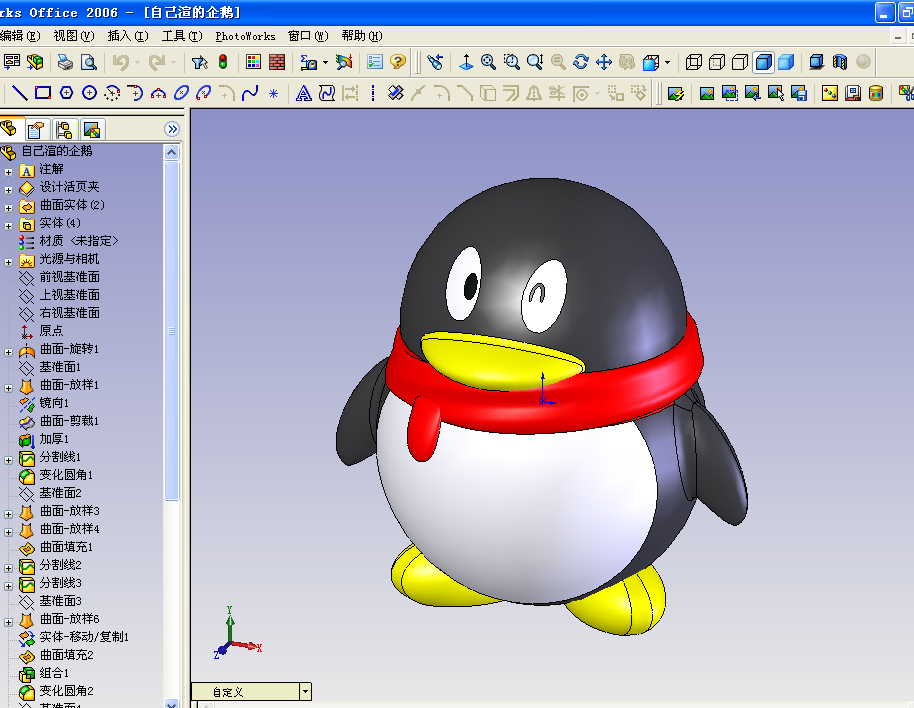The image size is (914, 708).
Task: Select the root 自己渲的企鹅 part node
Action: 57,151
